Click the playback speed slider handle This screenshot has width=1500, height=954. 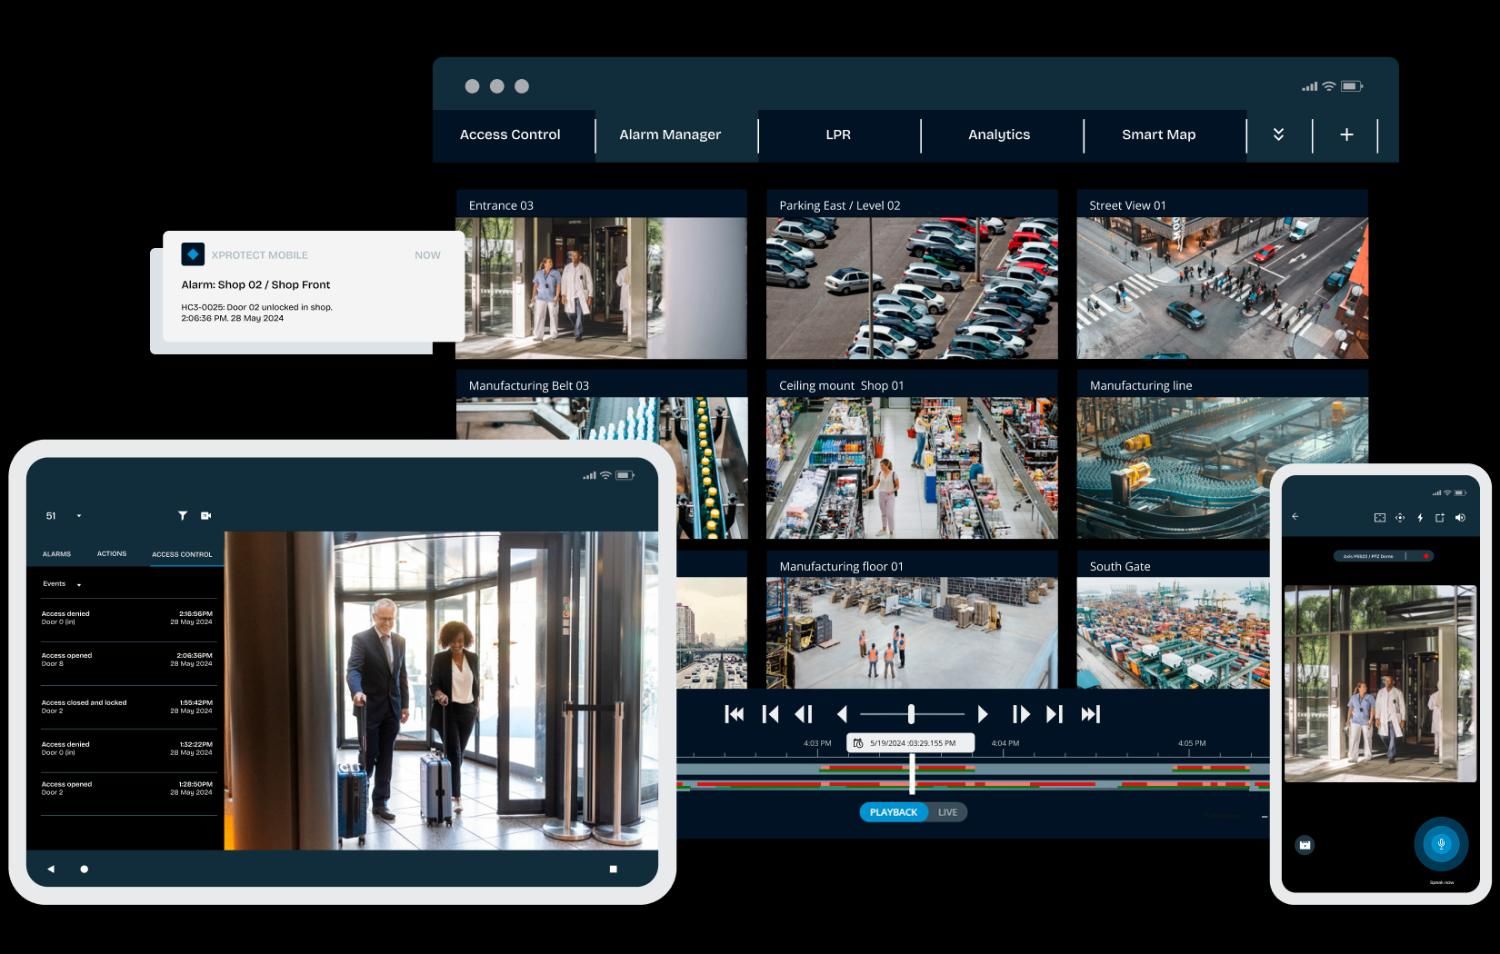click(911, 714)
